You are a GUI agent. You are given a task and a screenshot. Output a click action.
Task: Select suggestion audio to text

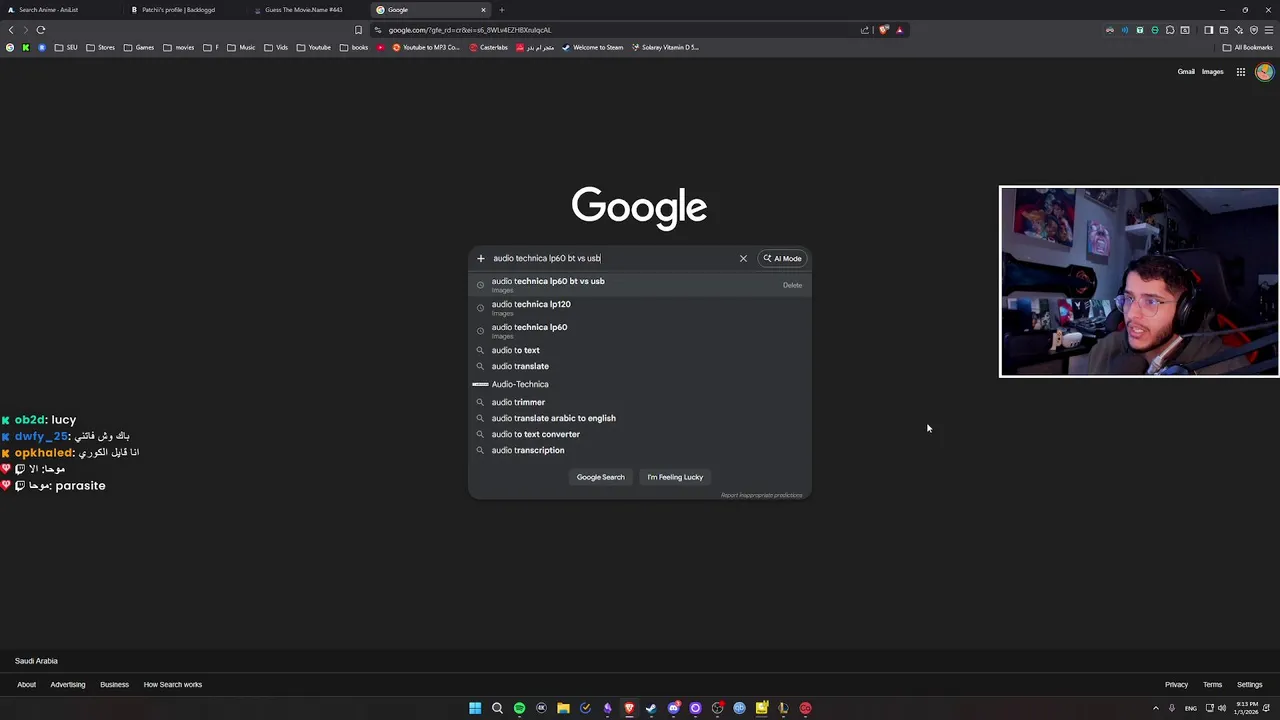(640, 350)
